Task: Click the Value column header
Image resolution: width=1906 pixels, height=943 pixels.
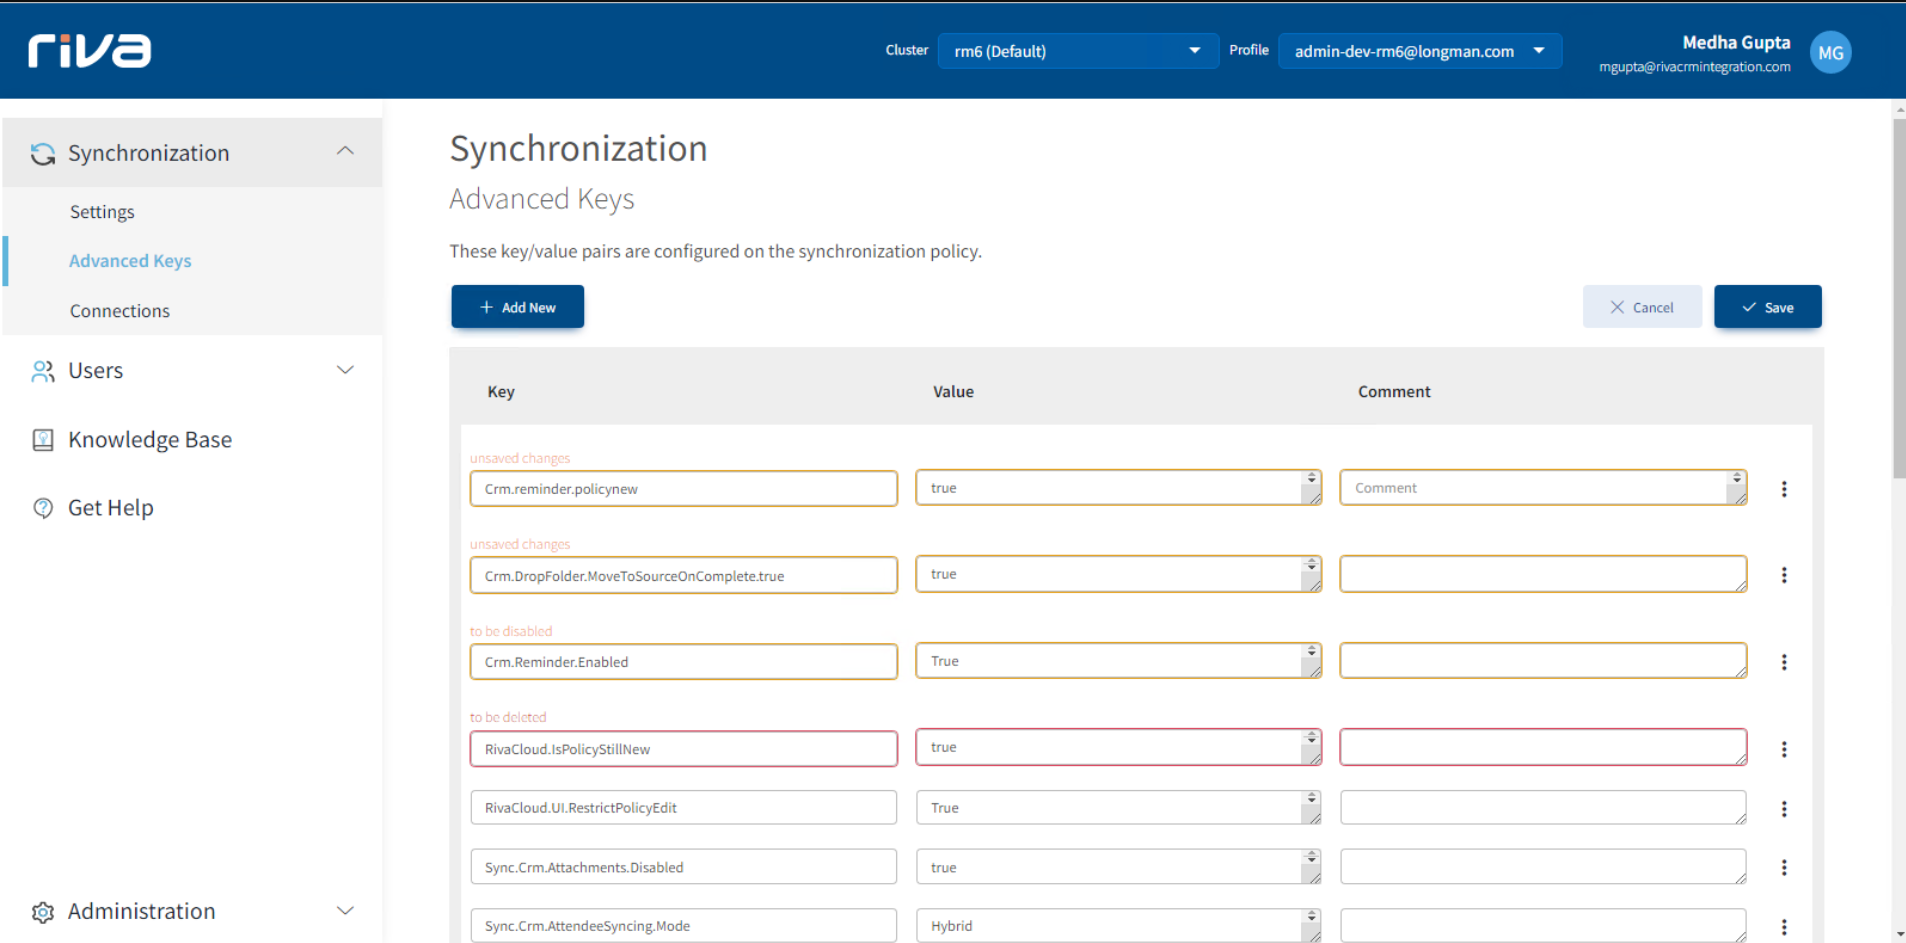Action: 953,392
